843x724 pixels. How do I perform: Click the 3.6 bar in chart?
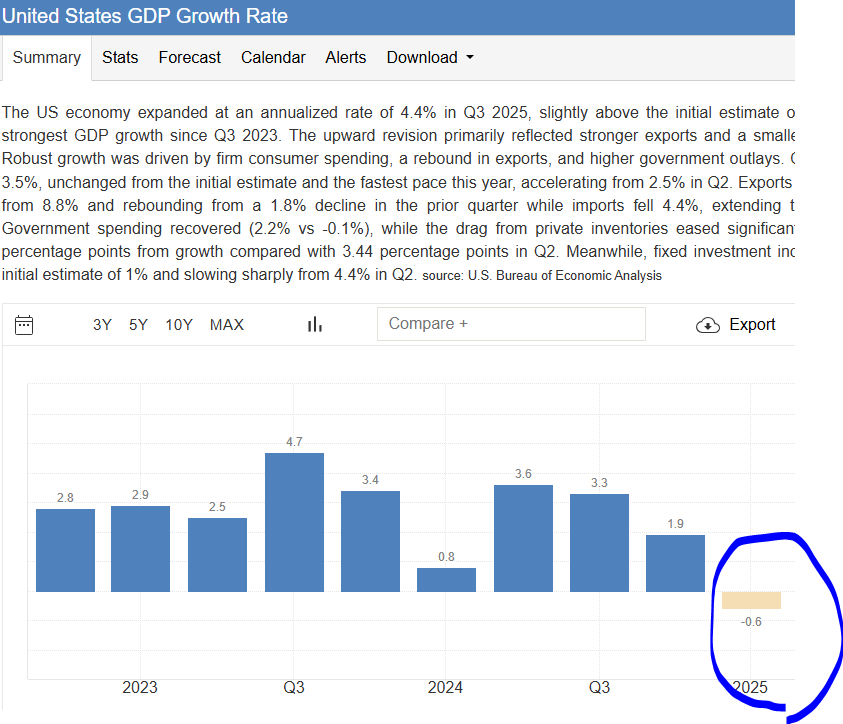pyautogui.click(x=523, y=539)
